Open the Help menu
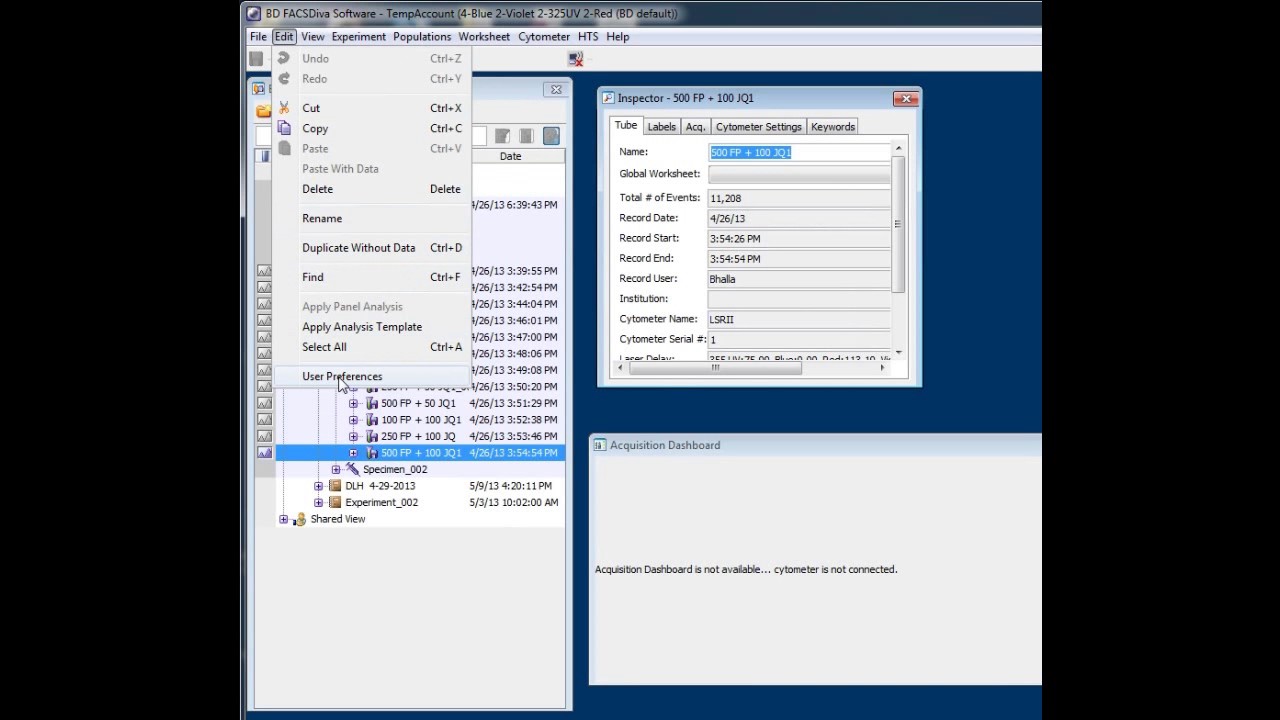 (x=618, y=37)
